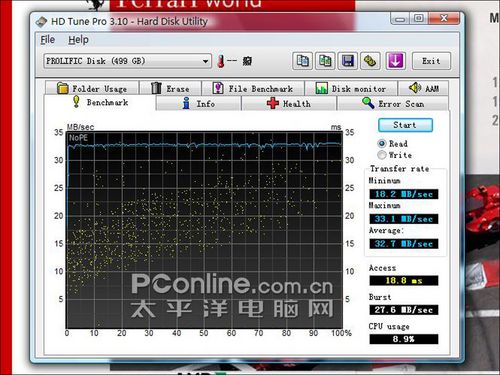
Task: Open the File menu
Action: click(47, 40)
